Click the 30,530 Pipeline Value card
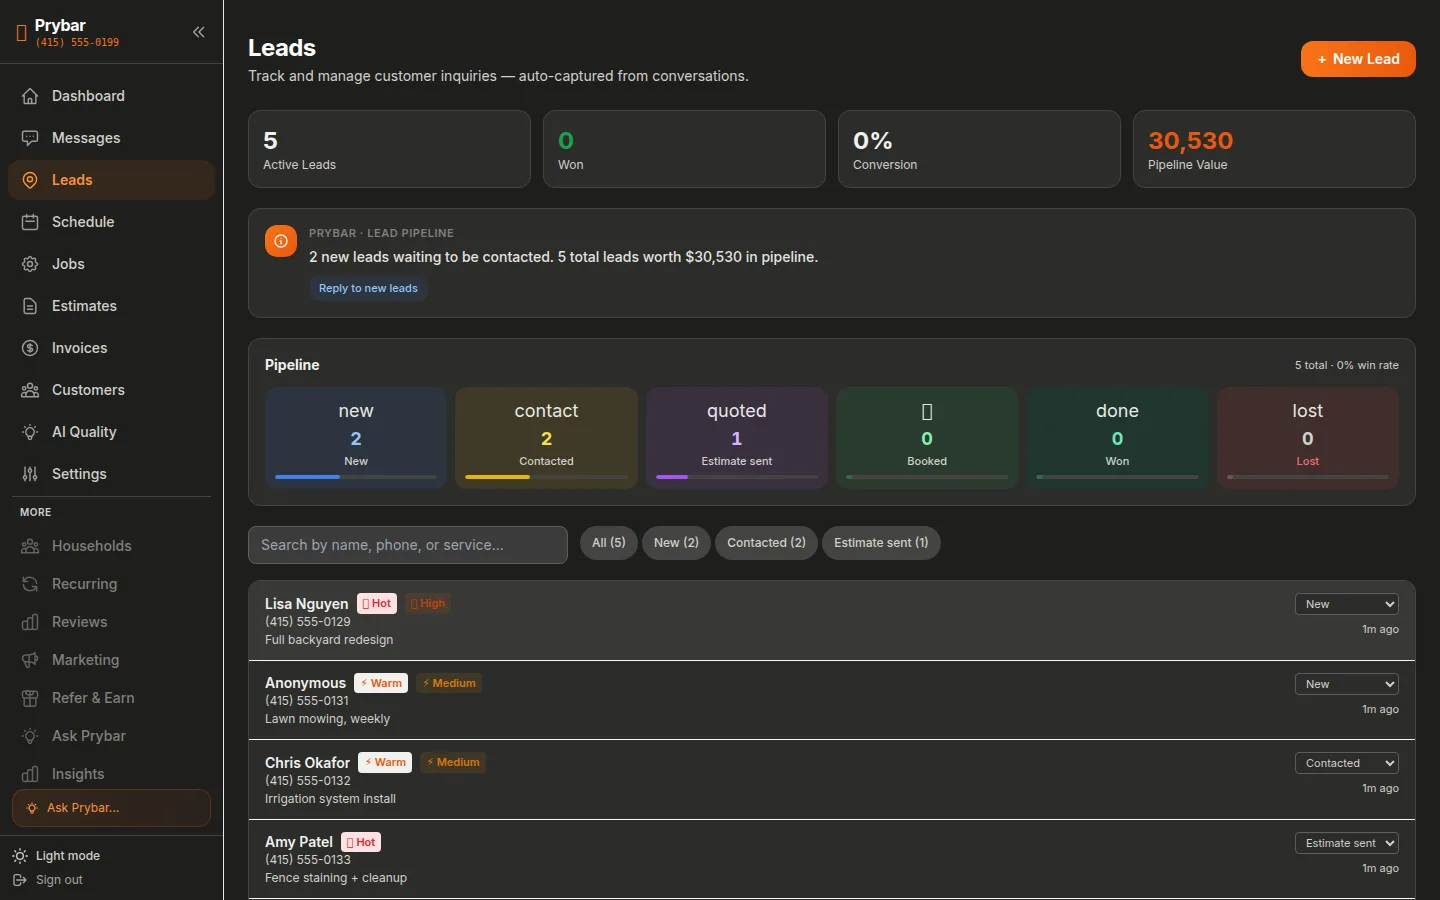1440x900 pixels. point(1274,149)
